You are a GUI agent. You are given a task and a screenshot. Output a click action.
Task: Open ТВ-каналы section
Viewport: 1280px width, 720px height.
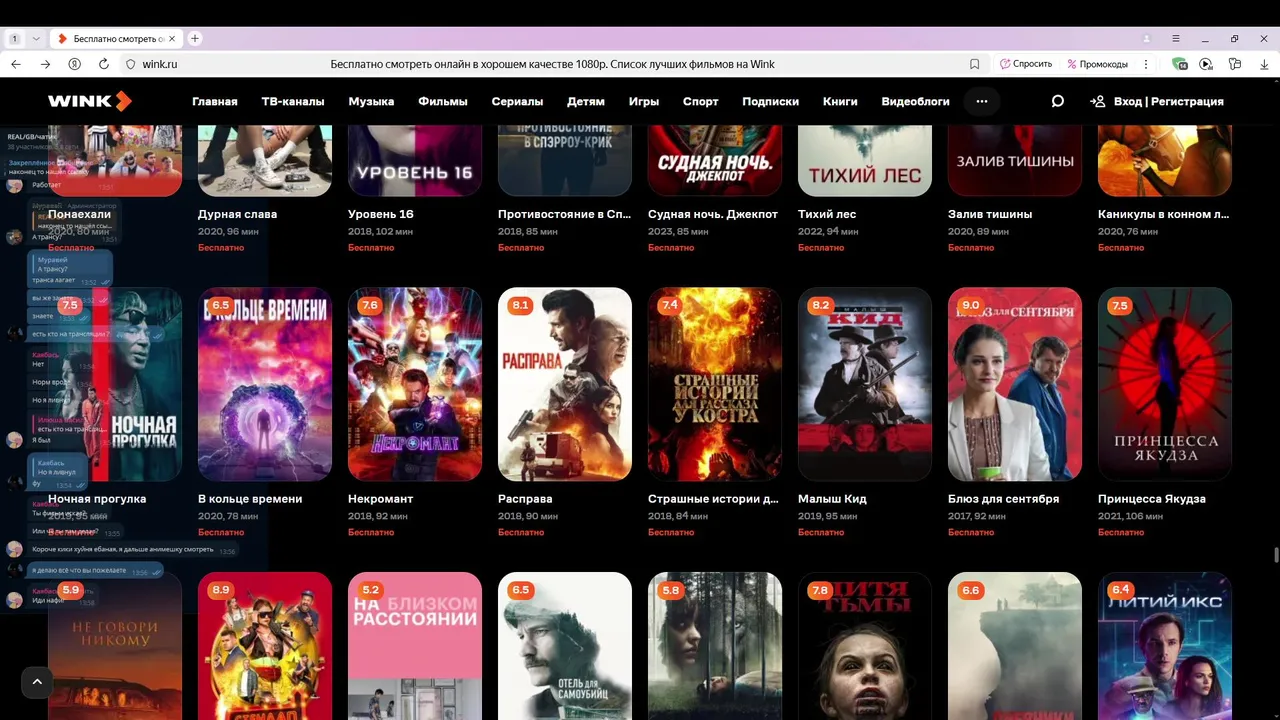293,101
